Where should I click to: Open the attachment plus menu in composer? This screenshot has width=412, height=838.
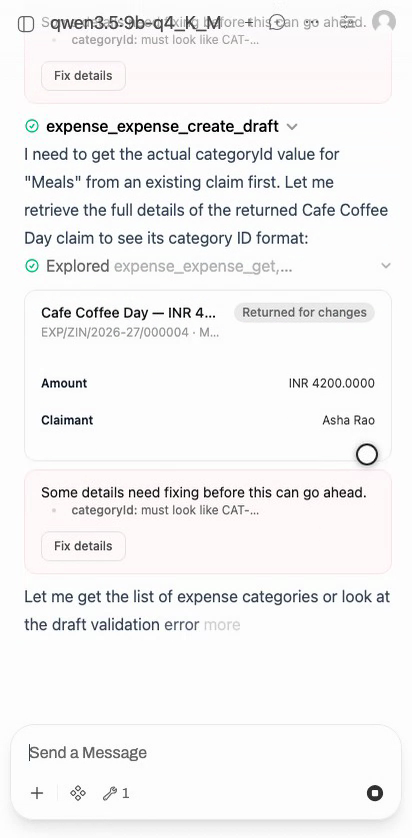pos(37,793)
